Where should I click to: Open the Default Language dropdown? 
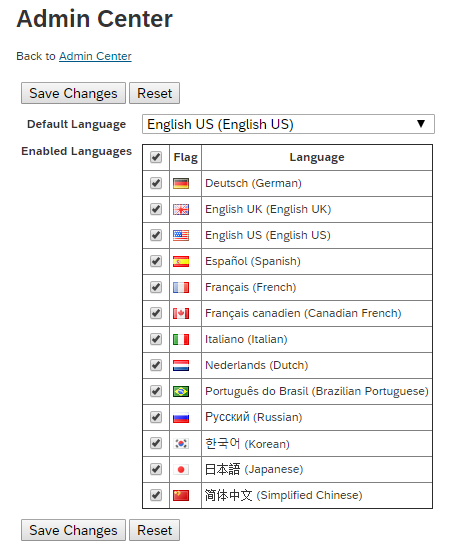click(288, 124)
